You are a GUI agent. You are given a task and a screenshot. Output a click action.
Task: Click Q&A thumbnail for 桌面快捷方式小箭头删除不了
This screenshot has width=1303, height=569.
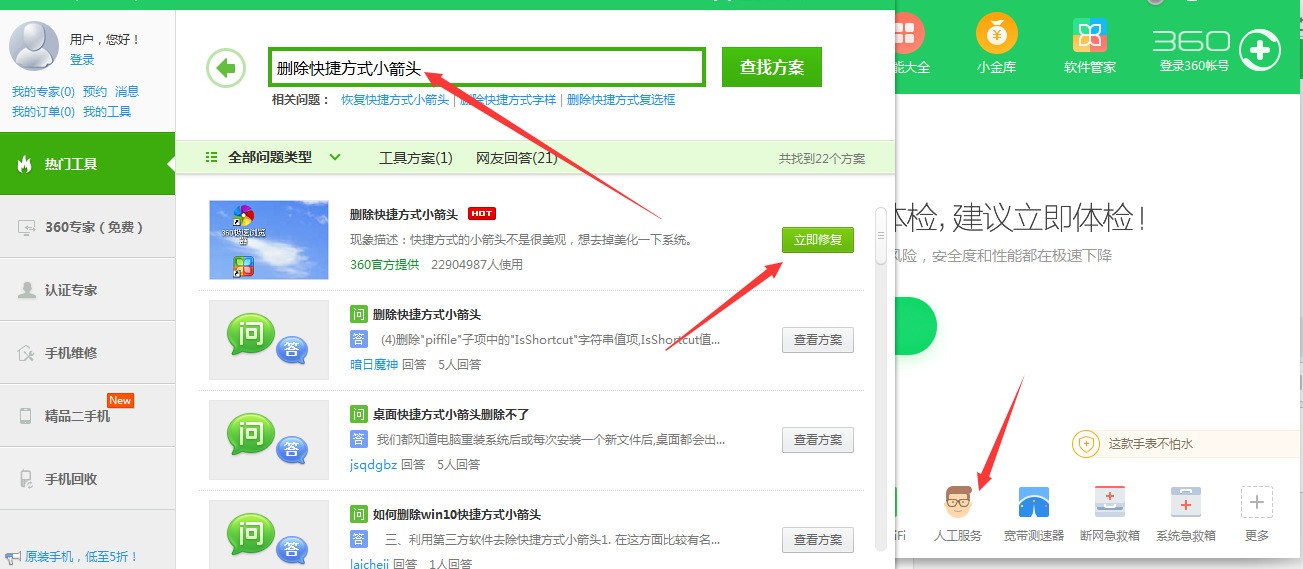pyautogui.click(x=269, y=440)
